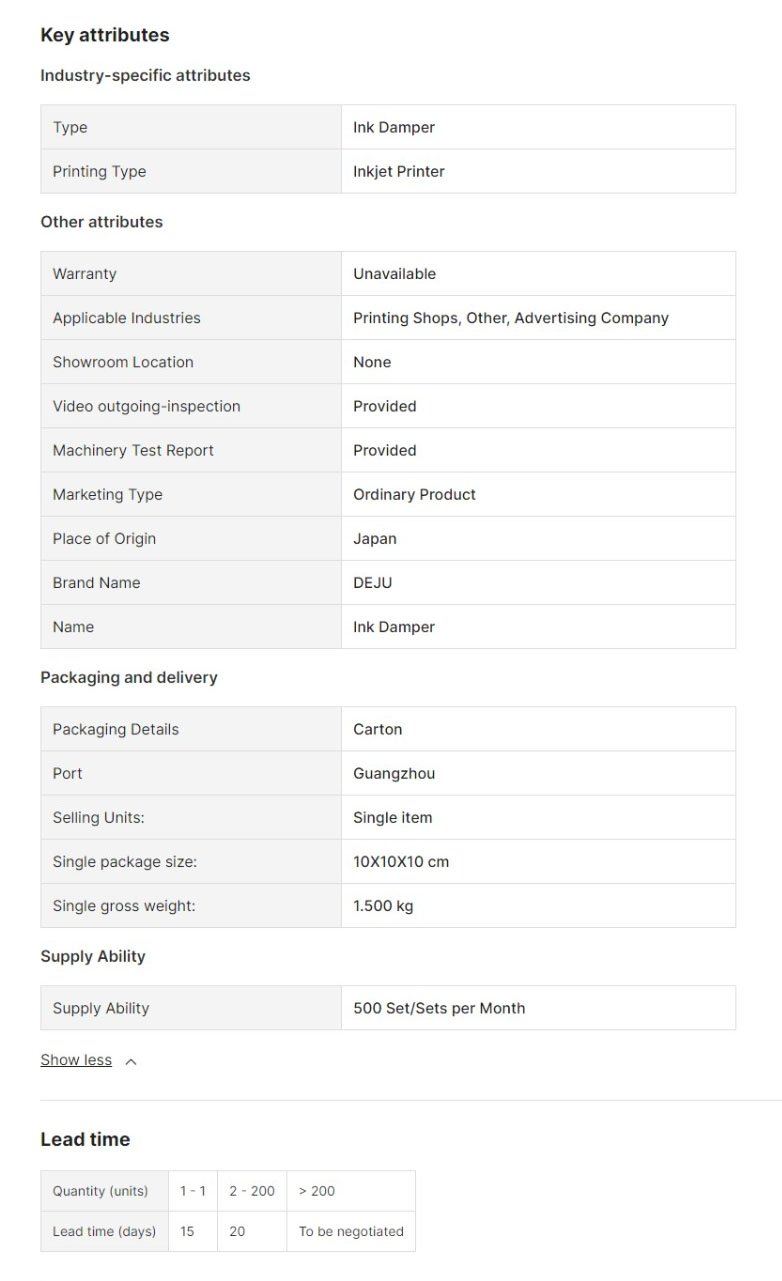Click the Video outgoing-inspection label
Image resolution: width=782 pixels, height=1281 pixels.
pyautogui.click(x=146, y=406)
